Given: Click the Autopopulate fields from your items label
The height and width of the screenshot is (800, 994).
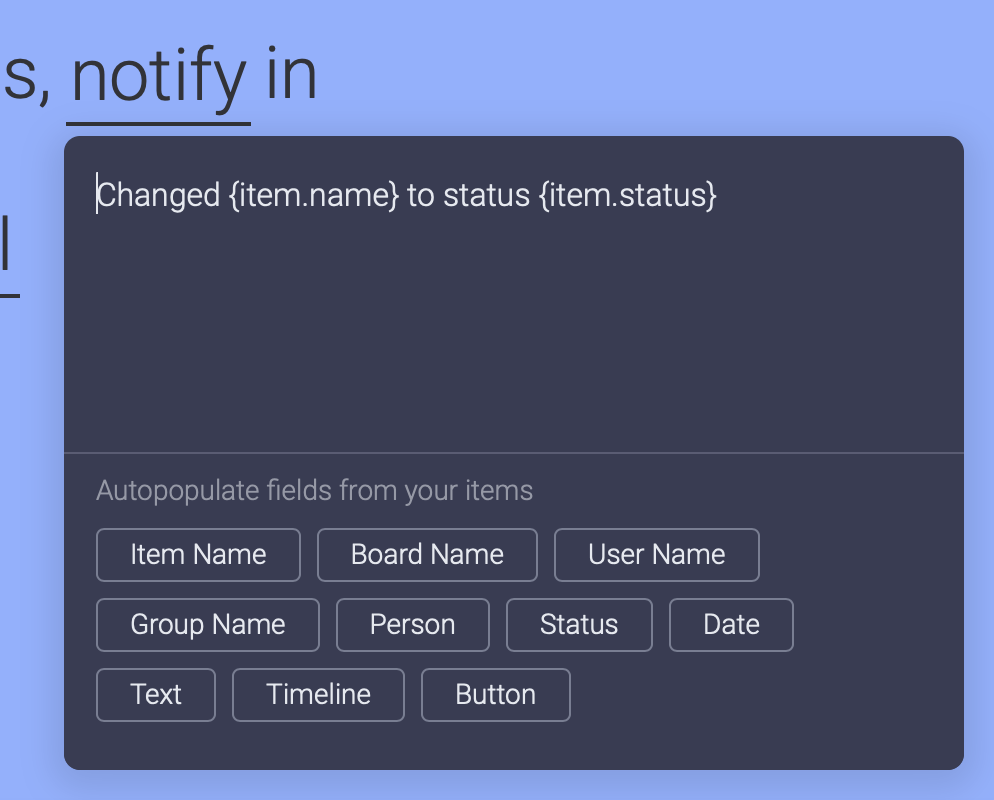Looking at the screenshot, I should pos(314,491).
